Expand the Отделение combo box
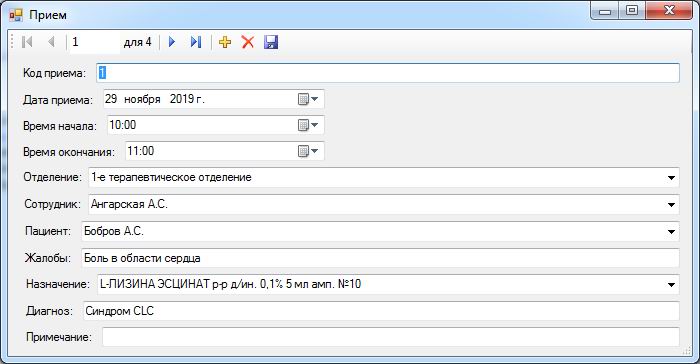Screen dimensions: 700x364 coord(671,178)
